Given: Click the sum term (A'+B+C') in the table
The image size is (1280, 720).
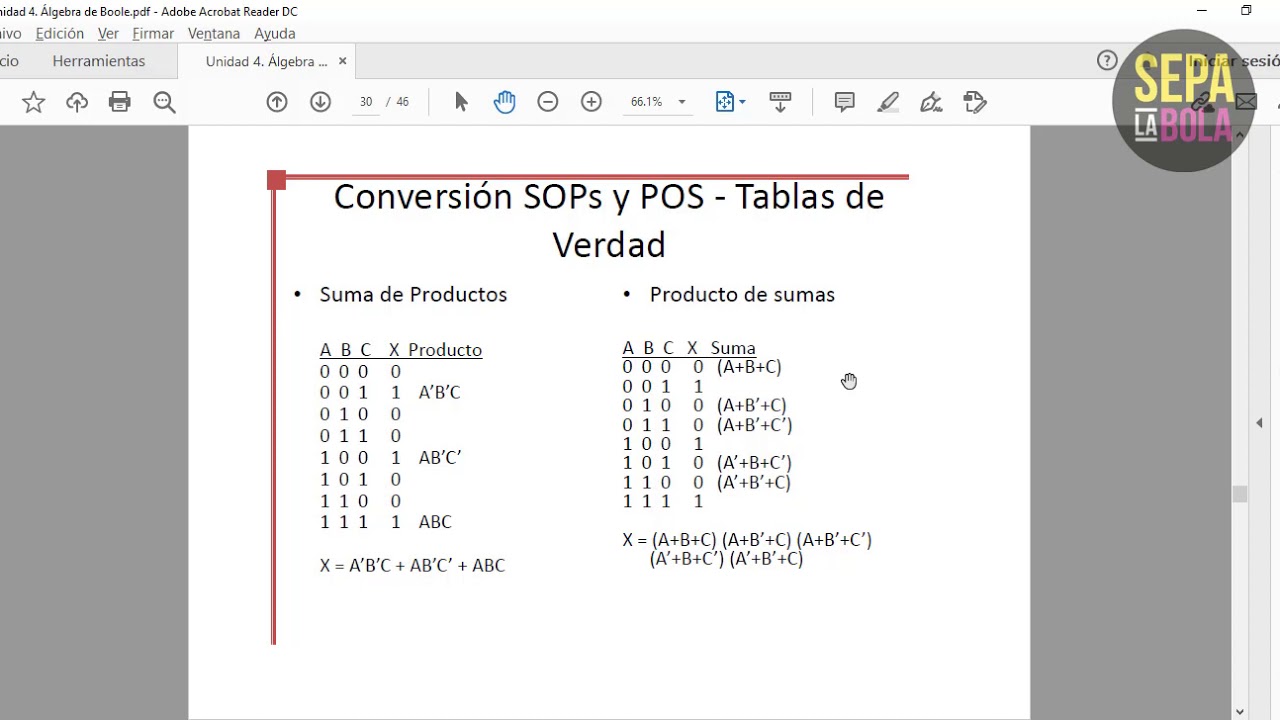Looking at the screenshot, I should [x=754, y=463].
